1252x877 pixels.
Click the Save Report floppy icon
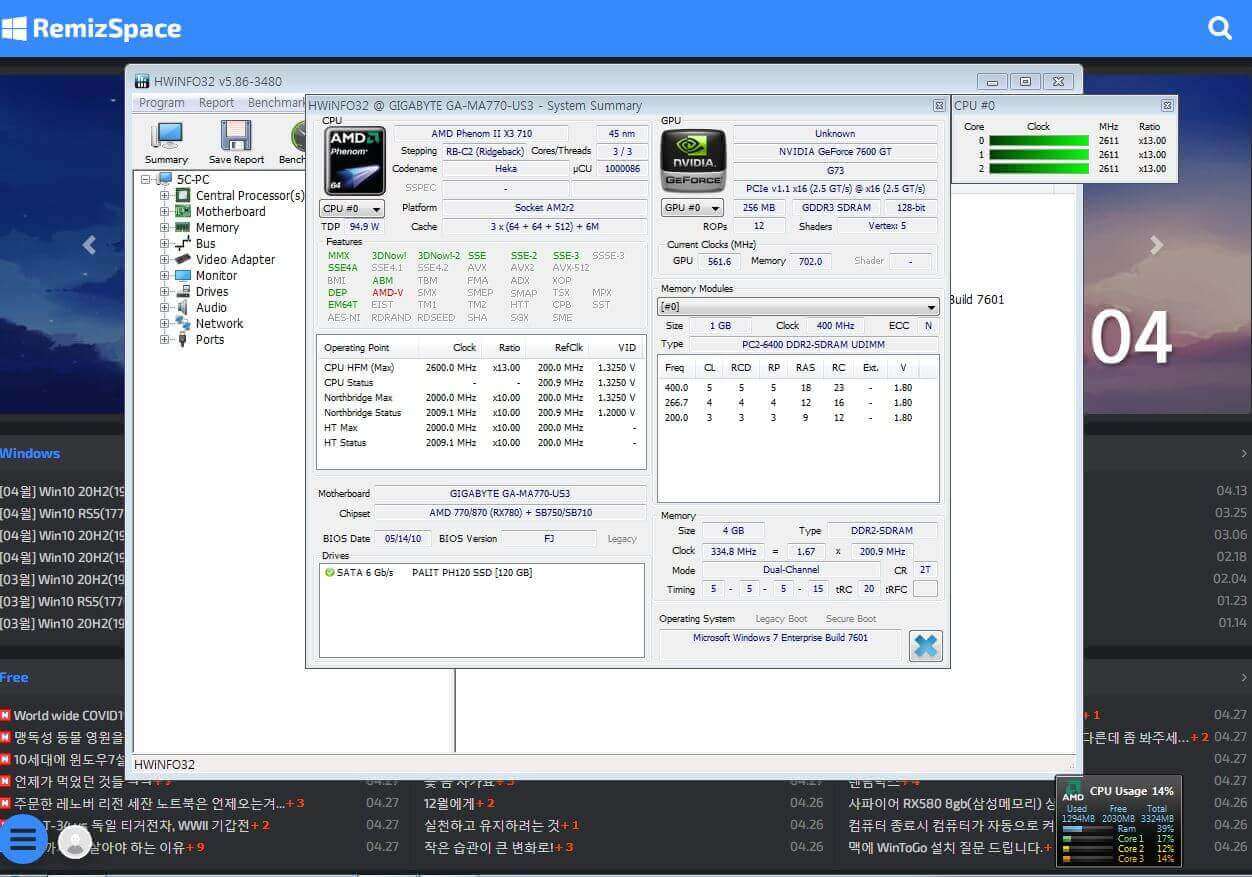click(236, 136)
